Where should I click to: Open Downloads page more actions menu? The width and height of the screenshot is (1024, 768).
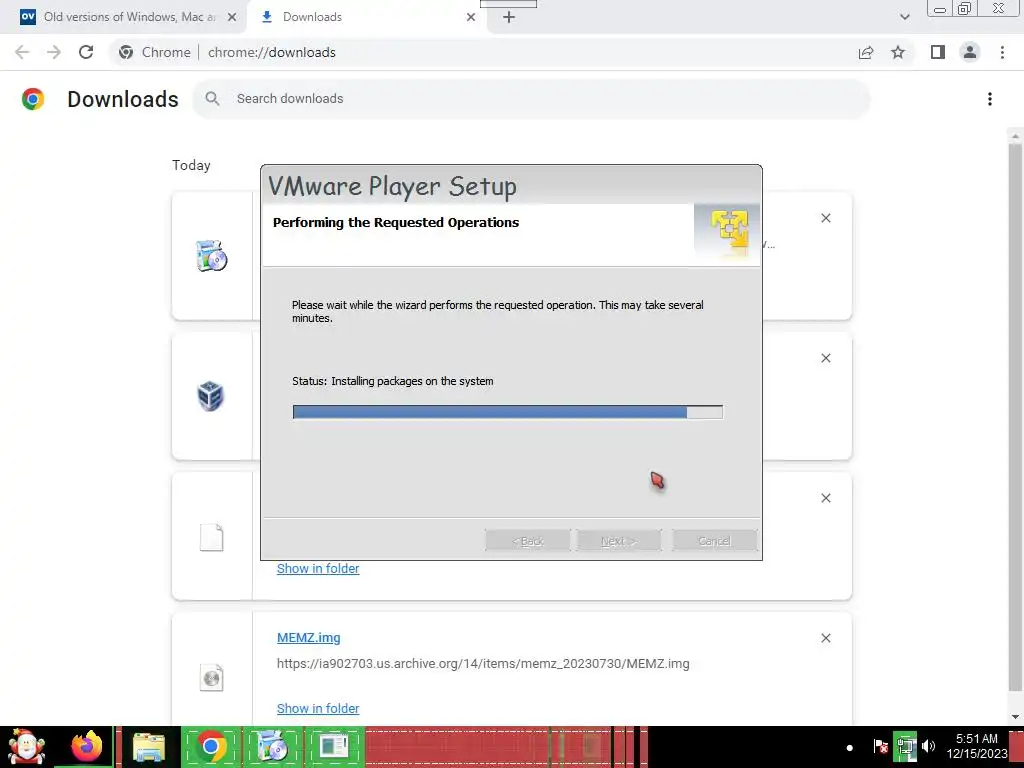coord(990,99)
